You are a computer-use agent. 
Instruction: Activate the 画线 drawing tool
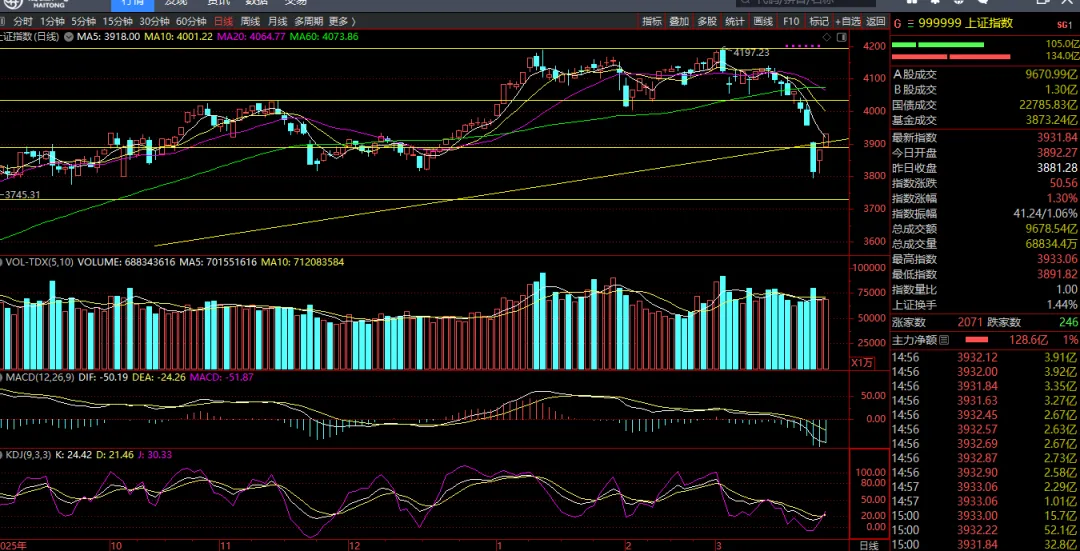[x=763, y=21]
